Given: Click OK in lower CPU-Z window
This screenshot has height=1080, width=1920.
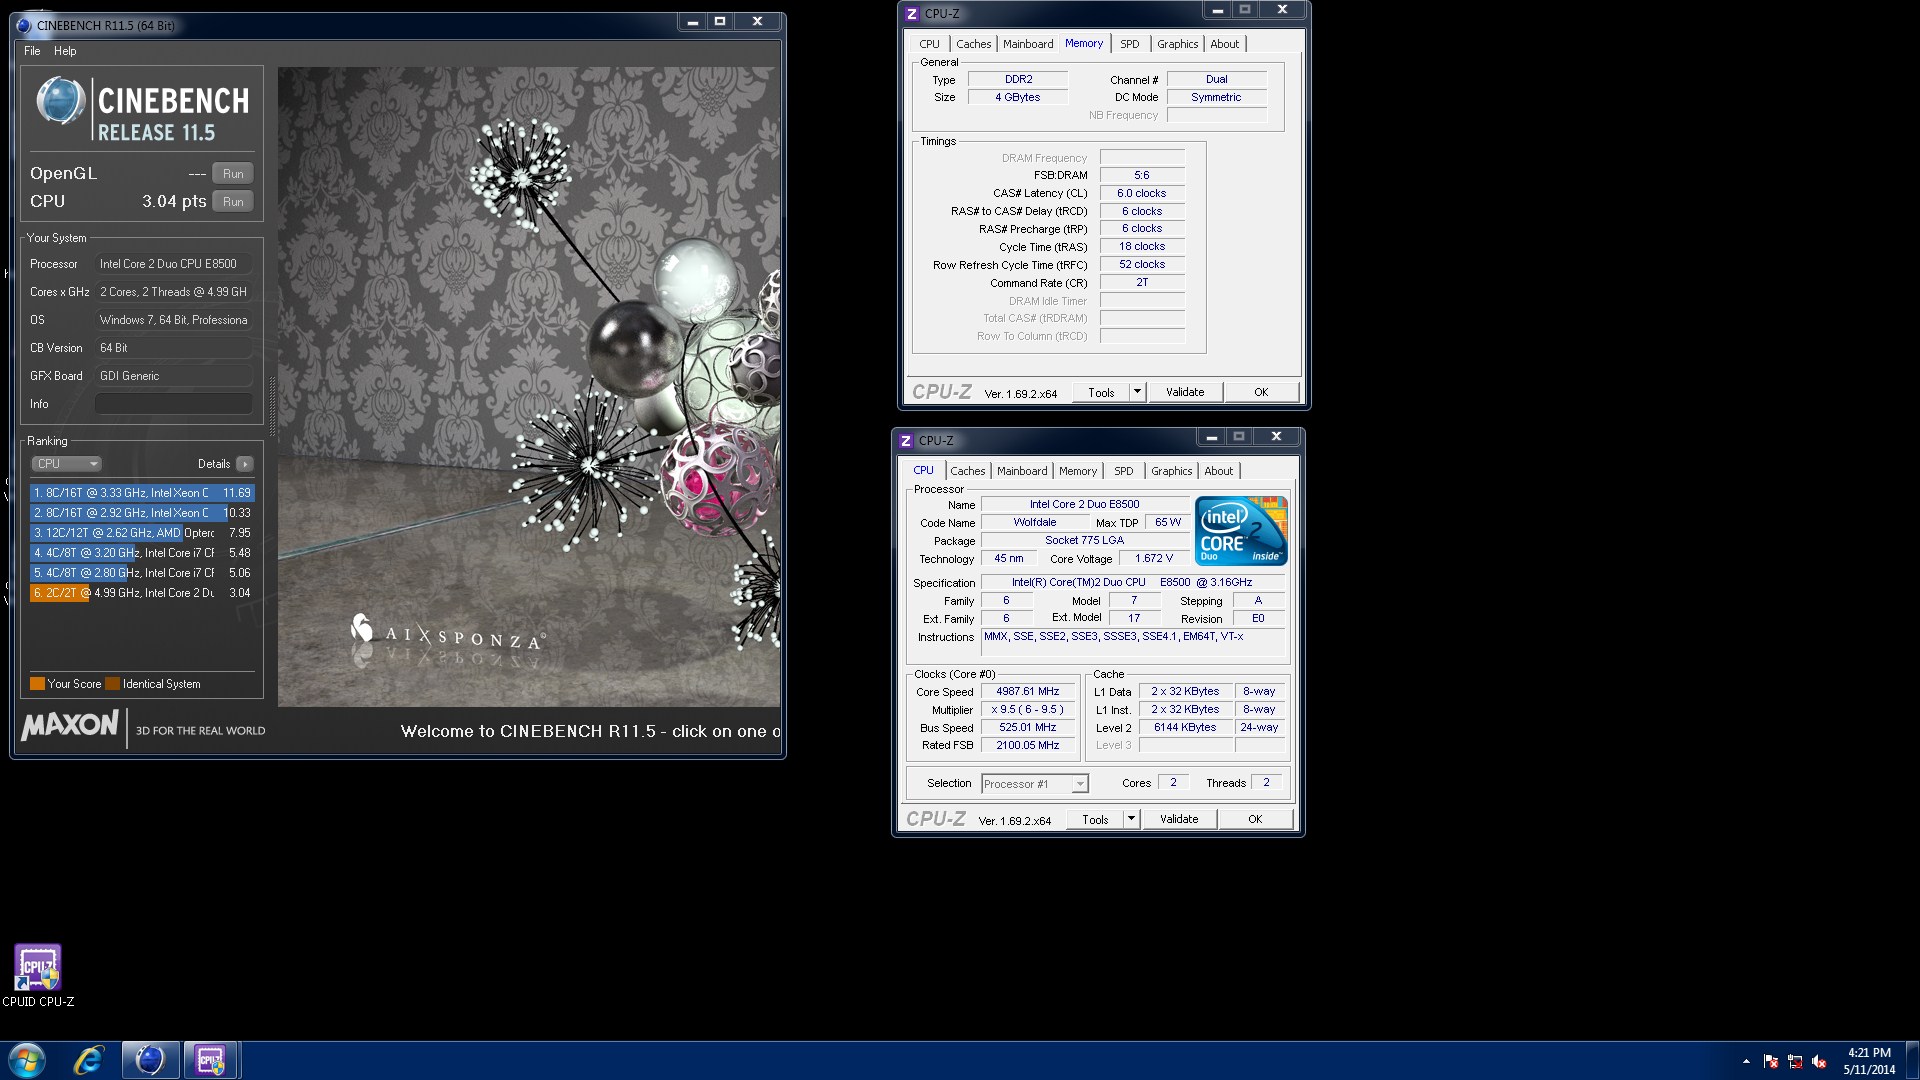Looking at the screenshot, I should click(x=1255, y=819).
